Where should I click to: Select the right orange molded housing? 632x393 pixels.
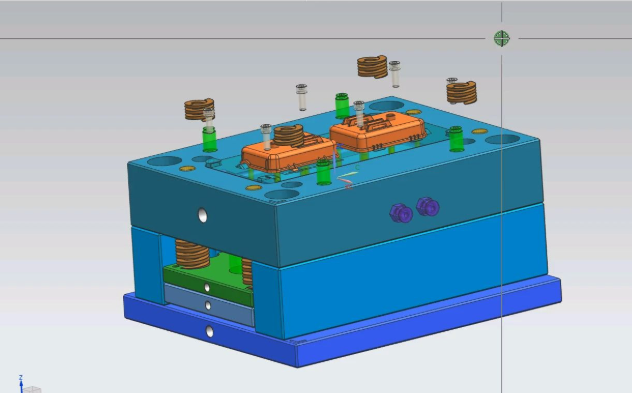click(378, 132)
